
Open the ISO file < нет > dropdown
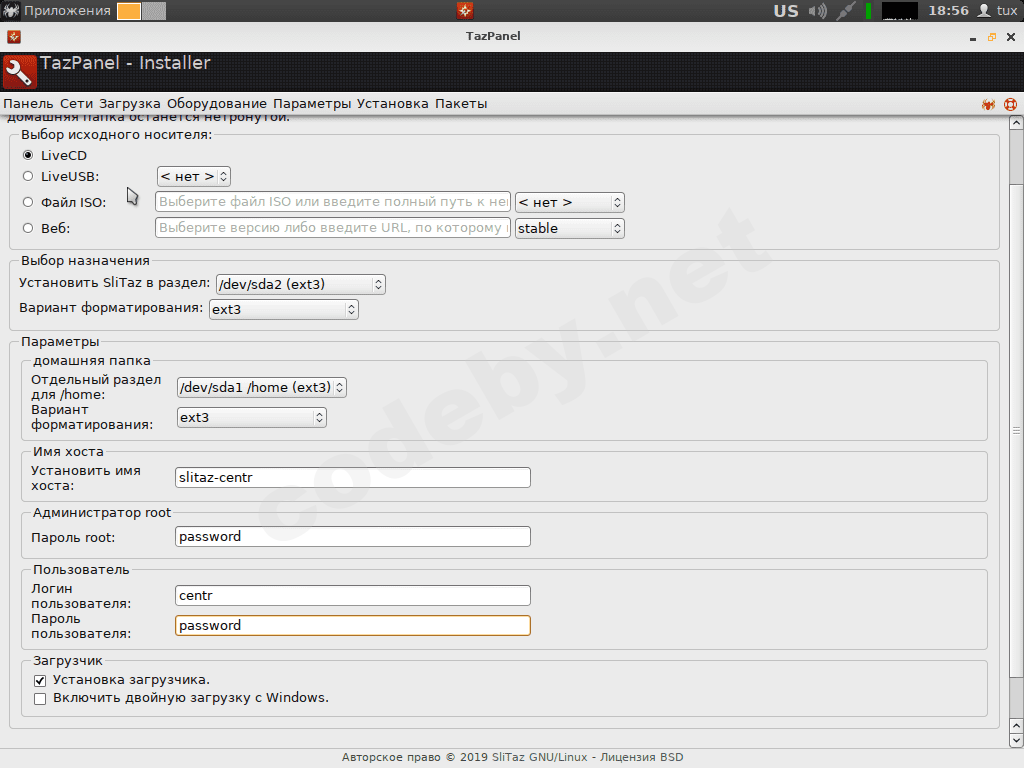point(569,202)
